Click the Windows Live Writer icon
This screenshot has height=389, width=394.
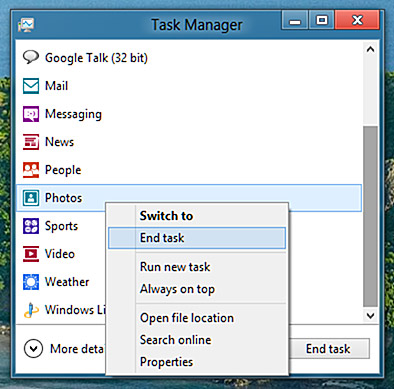click(x=31, y=310)
